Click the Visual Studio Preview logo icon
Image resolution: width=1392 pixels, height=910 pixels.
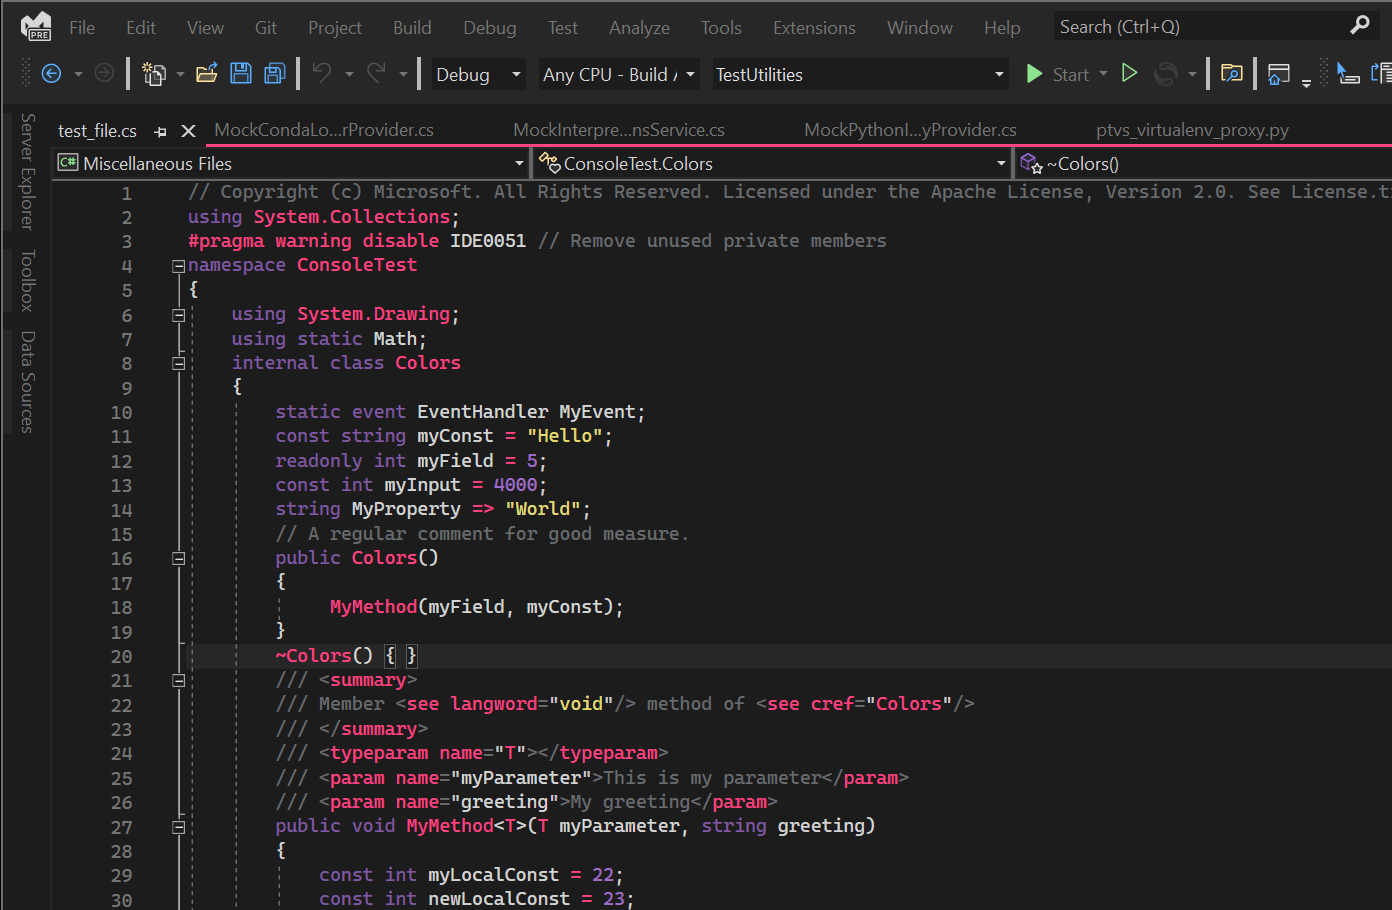36,27
